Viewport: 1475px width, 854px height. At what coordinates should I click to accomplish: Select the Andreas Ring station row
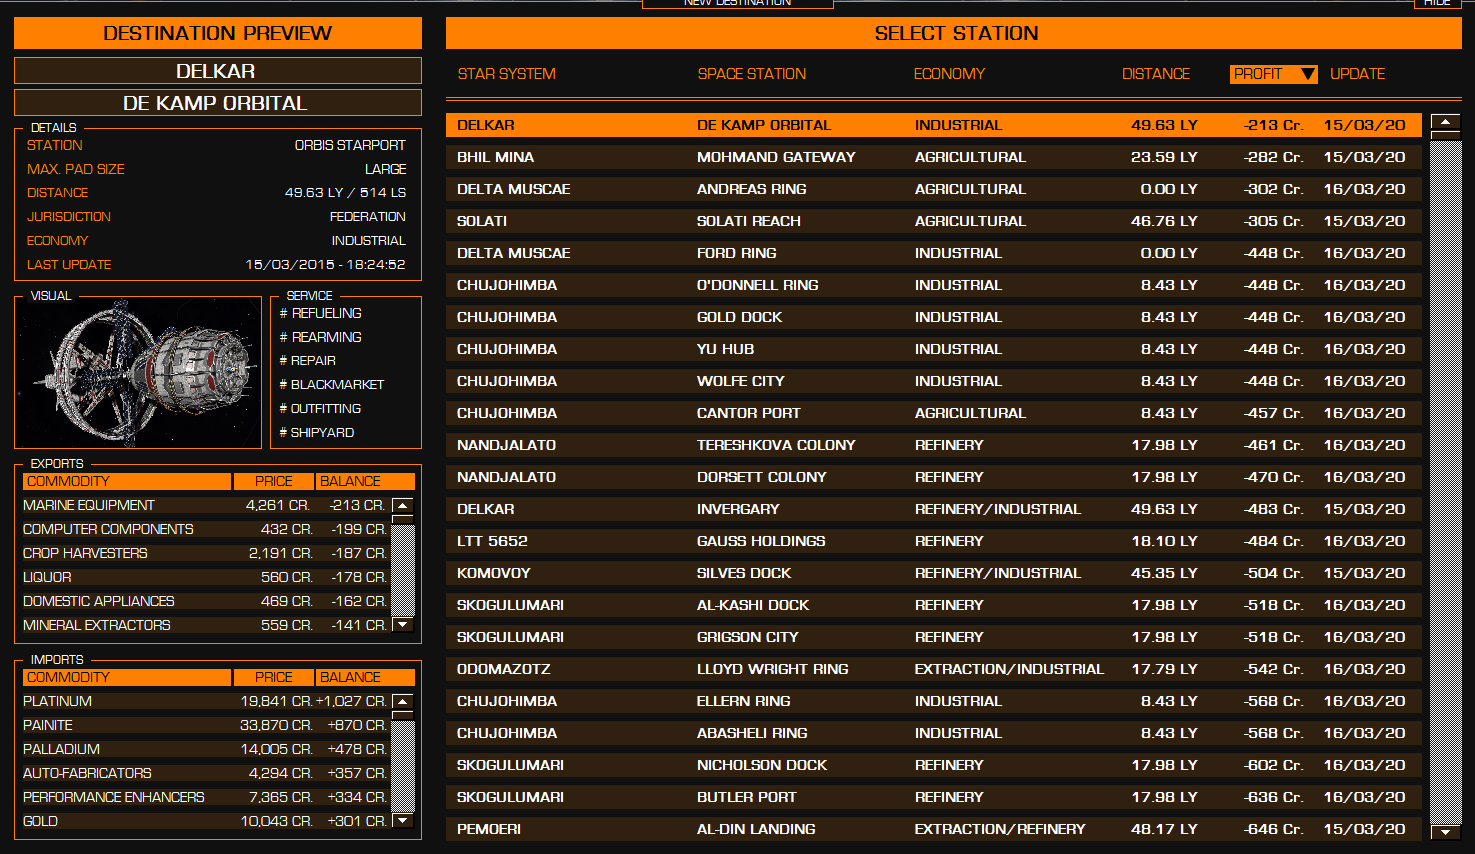pyautogui.click(x=933, y=189)
